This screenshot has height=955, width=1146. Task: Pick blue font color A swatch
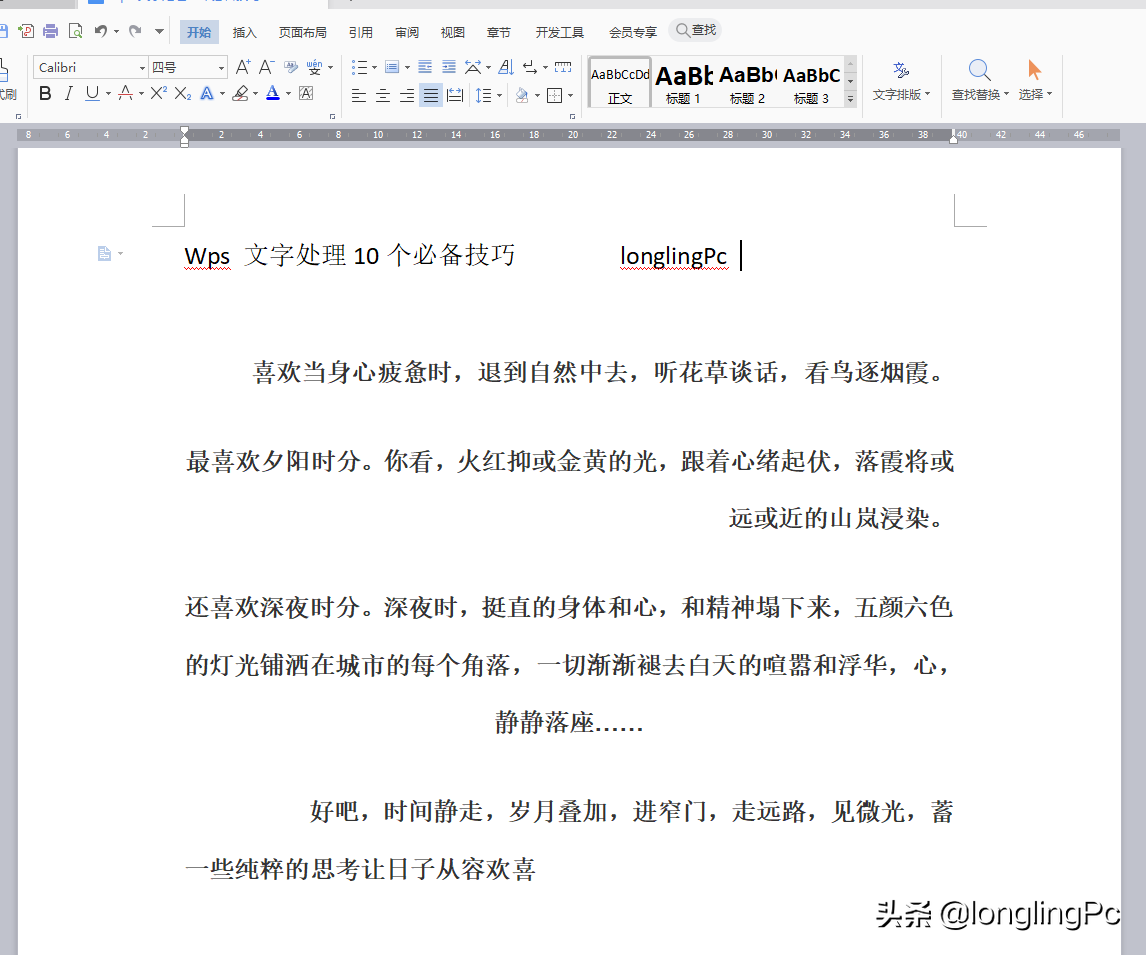(x=273, y=94)
